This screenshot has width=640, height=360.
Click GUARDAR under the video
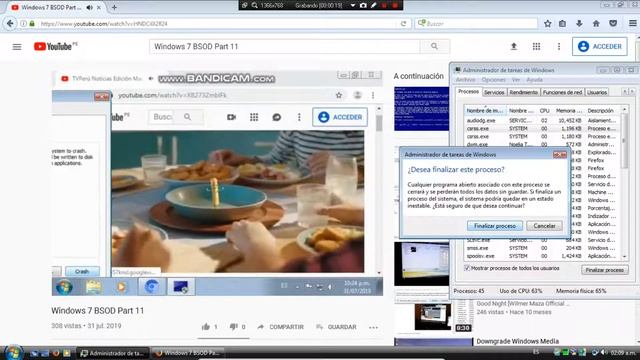click(x=336, y=327)
